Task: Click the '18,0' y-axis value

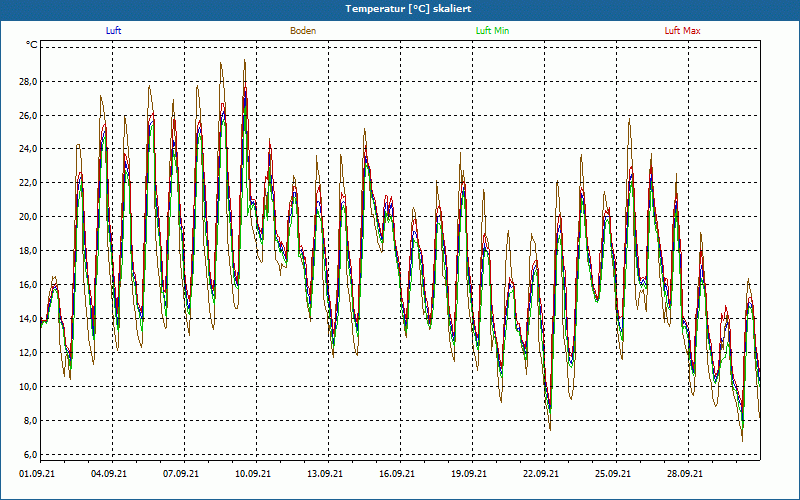Action: tap(28, 251)
